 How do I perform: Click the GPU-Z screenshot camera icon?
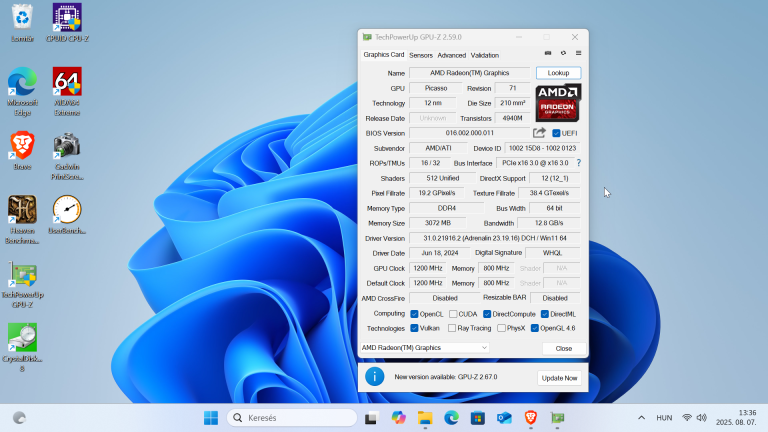(548, 53)
